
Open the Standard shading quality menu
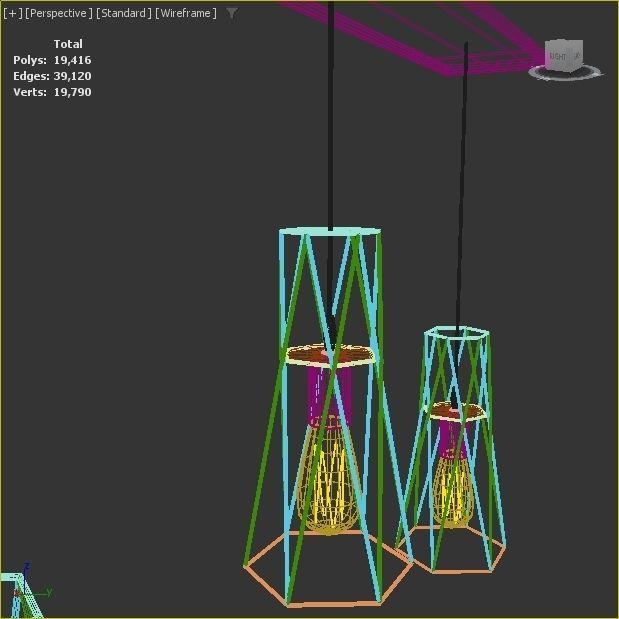[x=124, y=13]
